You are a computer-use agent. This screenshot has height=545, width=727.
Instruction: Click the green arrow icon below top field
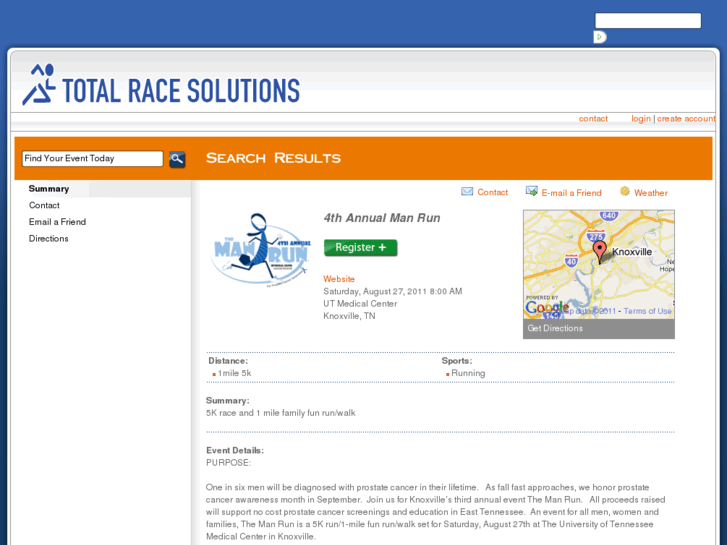tap(599, 37)
